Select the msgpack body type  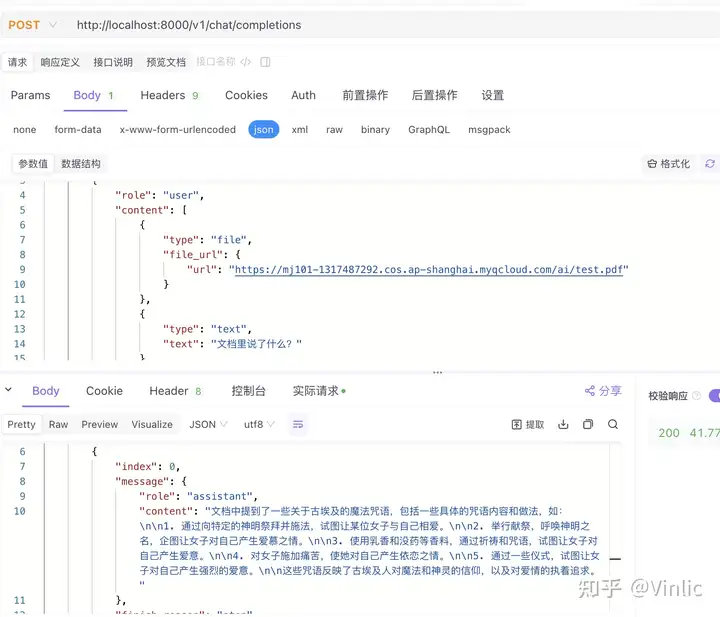pyautogui.click(x=489, y=129)
